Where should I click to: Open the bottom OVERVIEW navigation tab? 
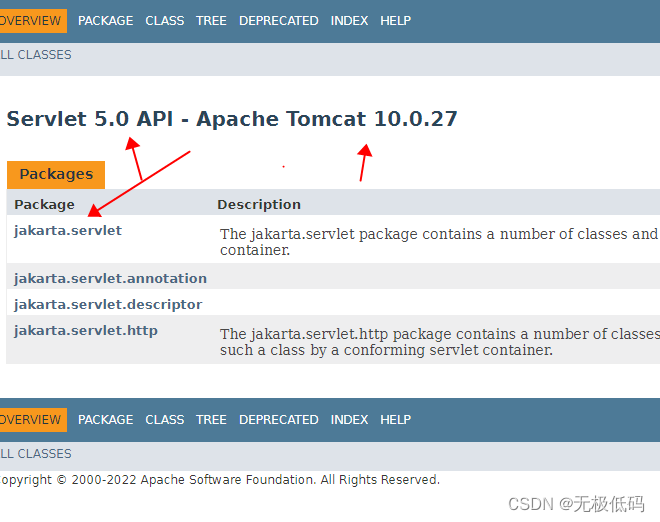33,420
